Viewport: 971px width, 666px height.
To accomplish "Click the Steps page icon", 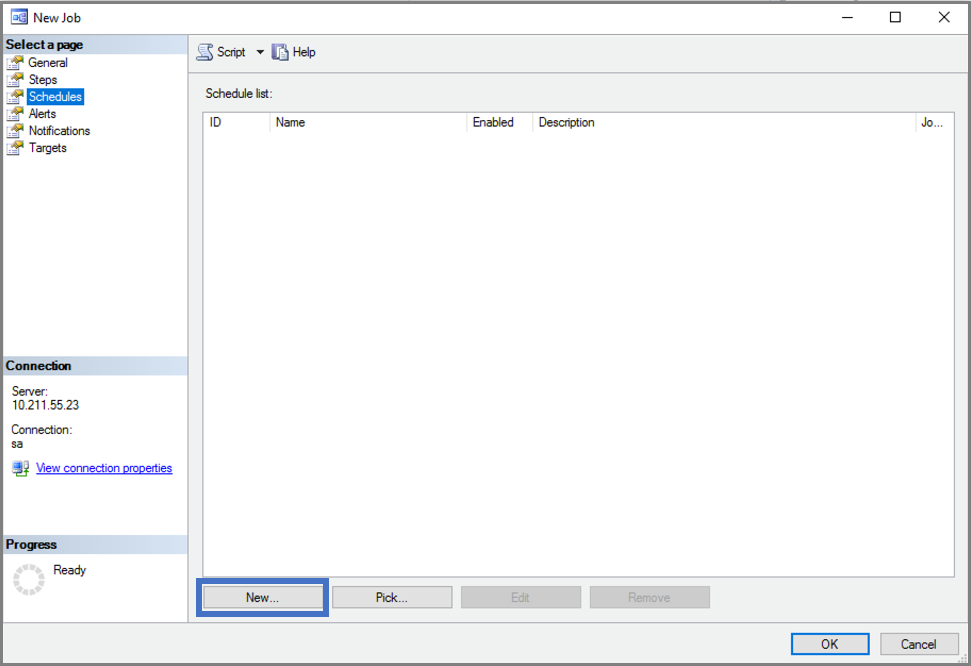I will click(x=15, y=80).
